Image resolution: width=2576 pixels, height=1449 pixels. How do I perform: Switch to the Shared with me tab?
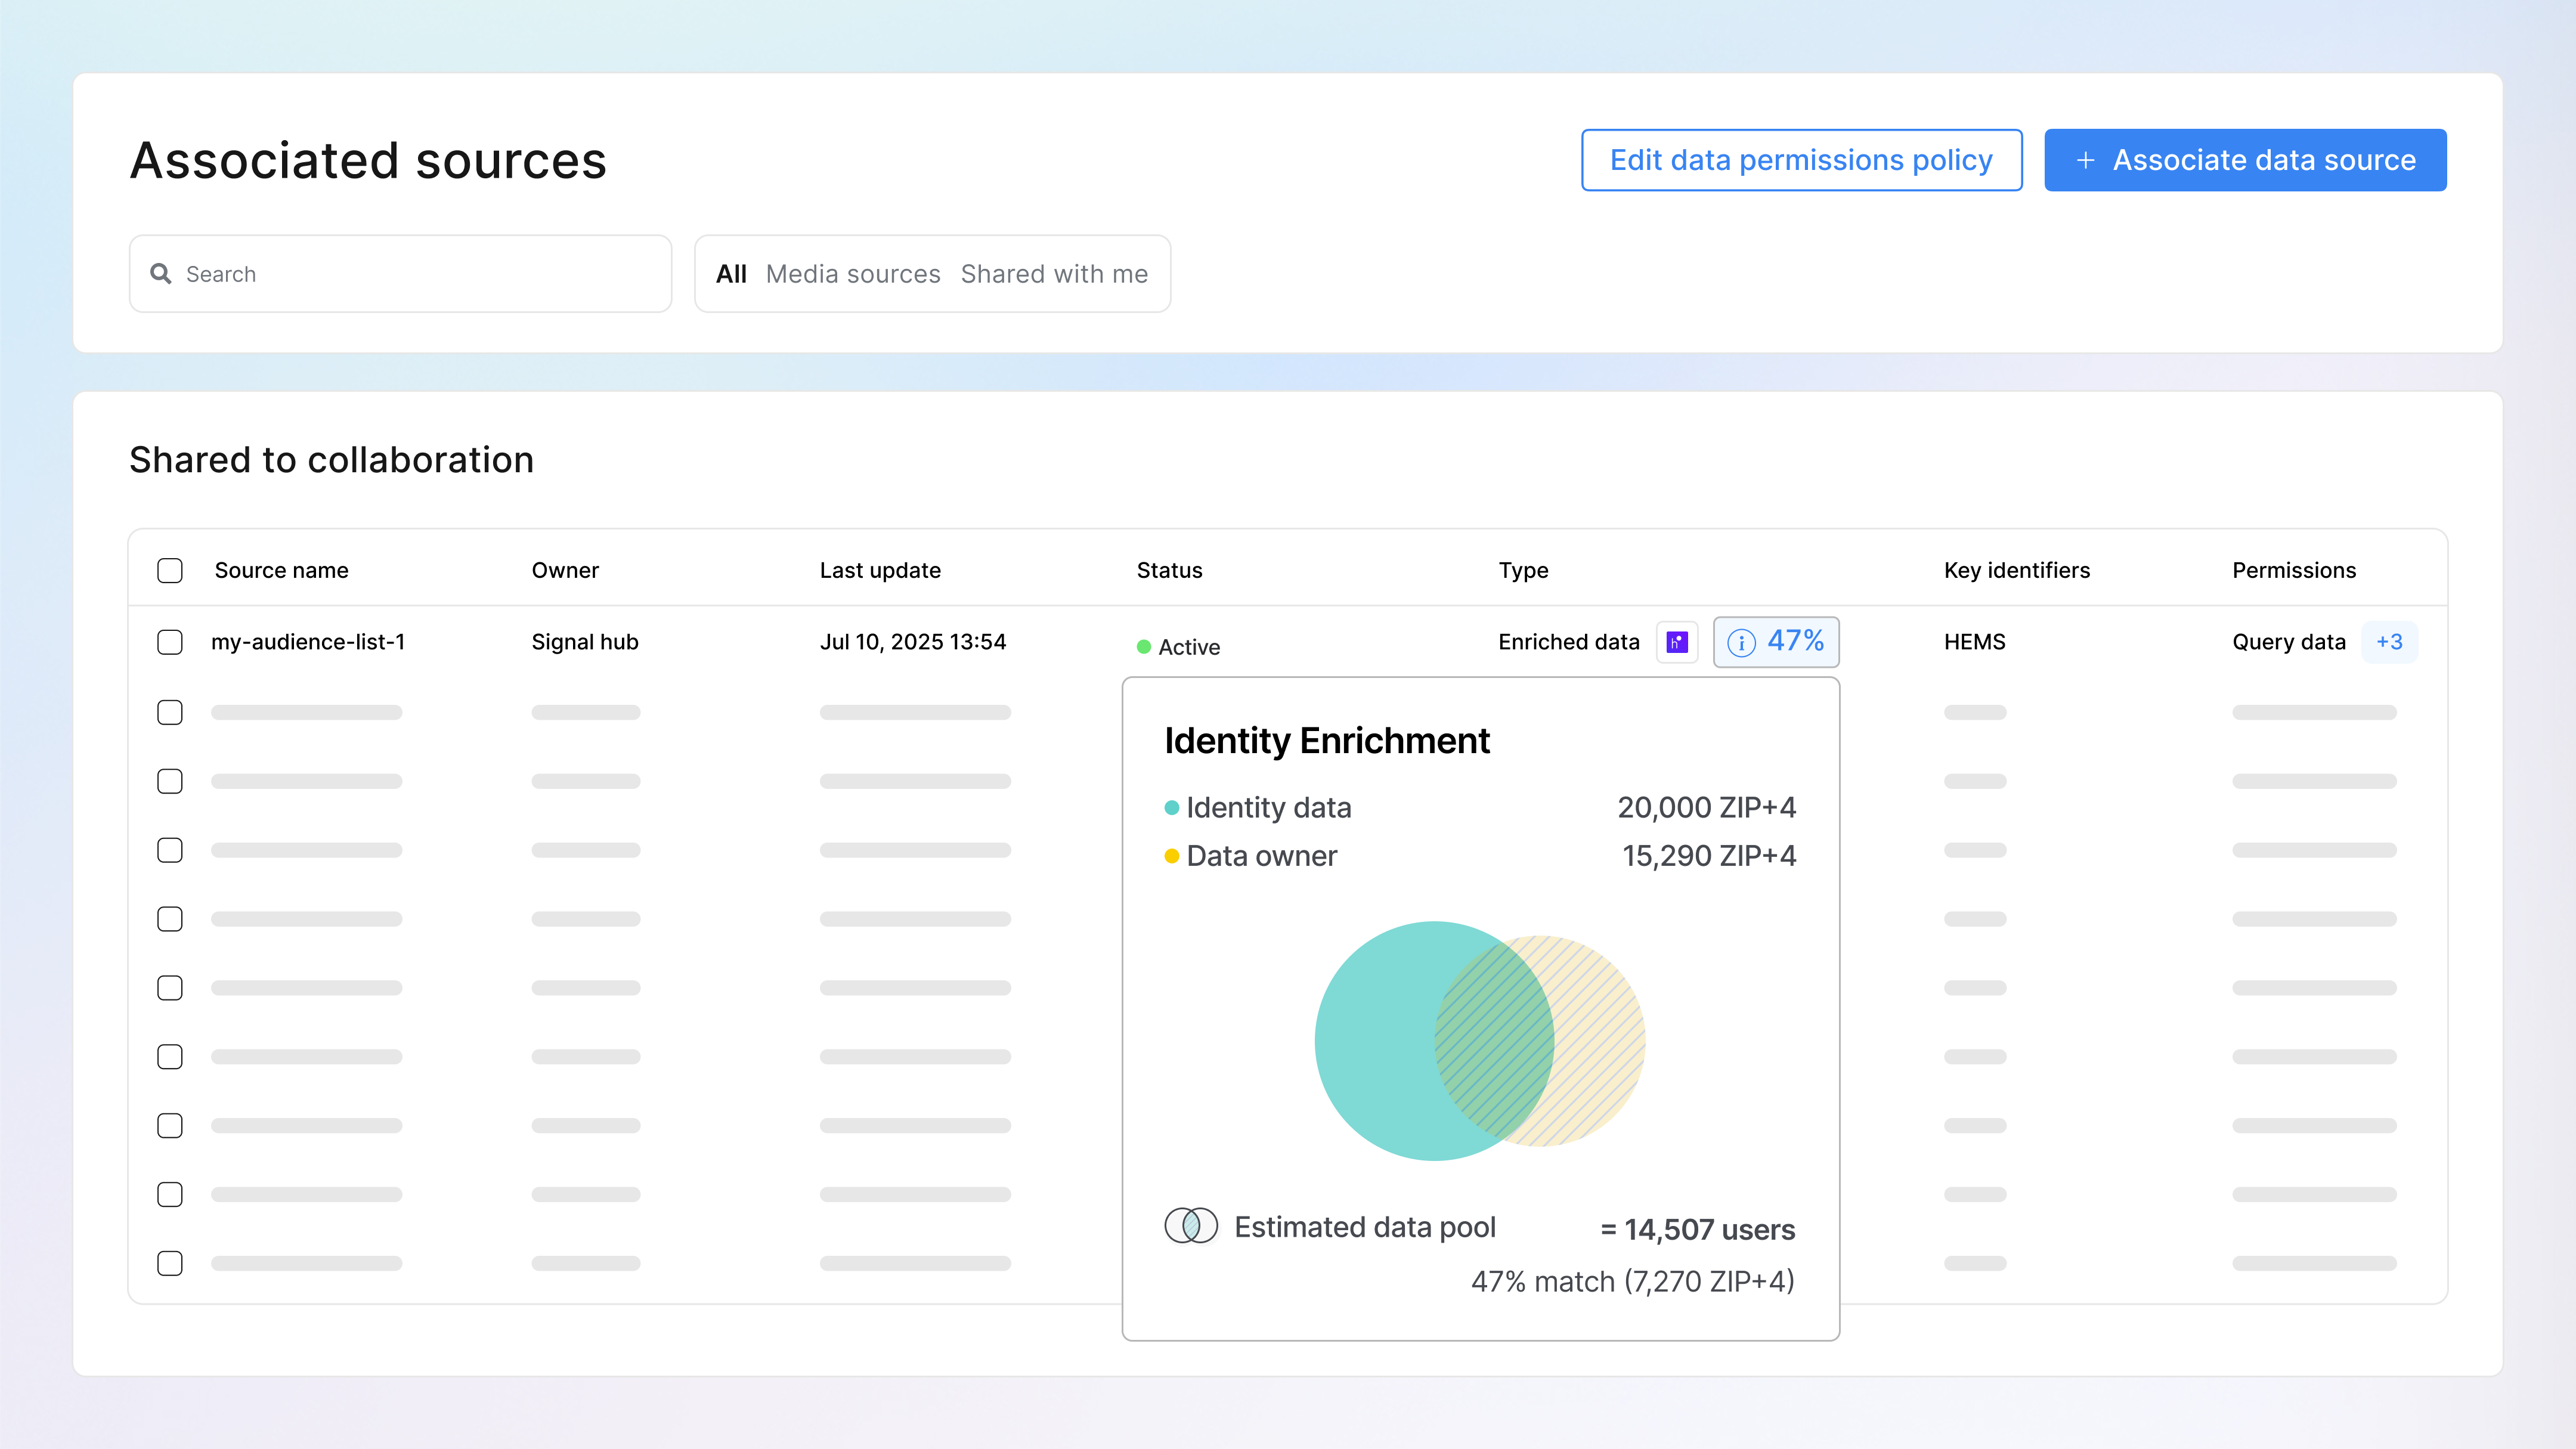1054,273
